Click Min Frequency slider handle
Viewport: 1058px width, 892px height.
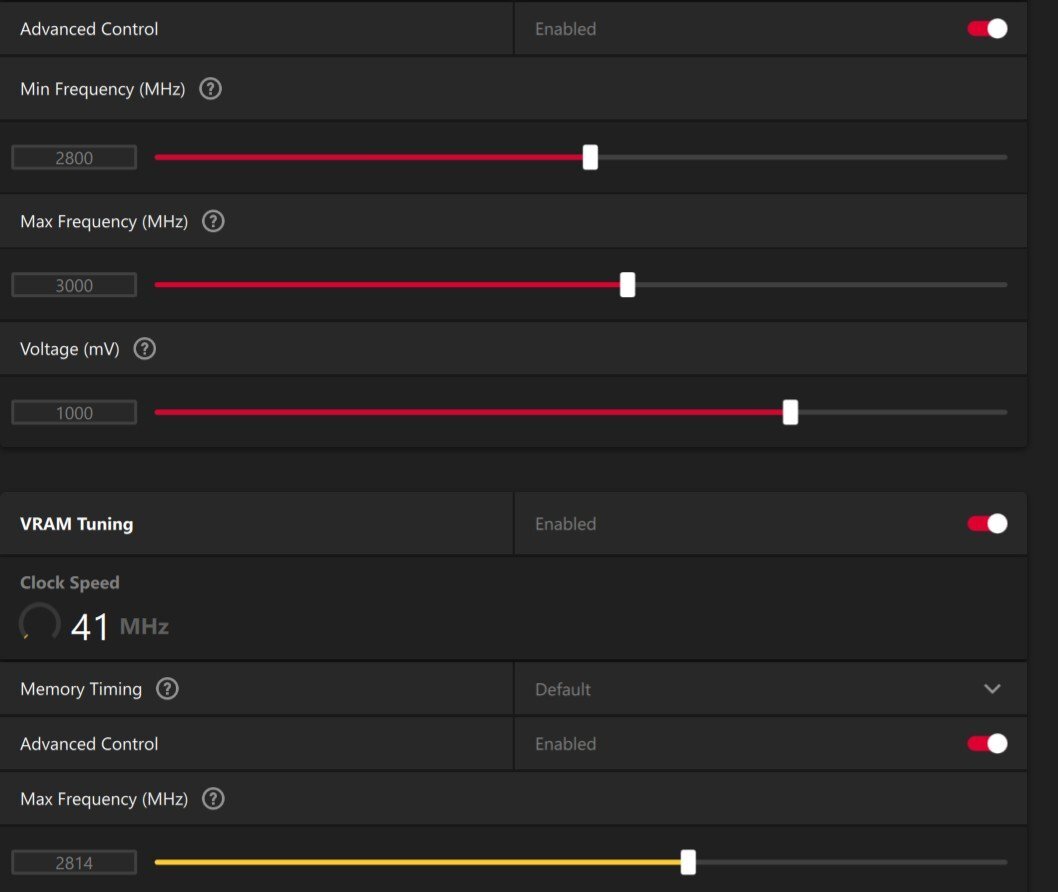590,157
